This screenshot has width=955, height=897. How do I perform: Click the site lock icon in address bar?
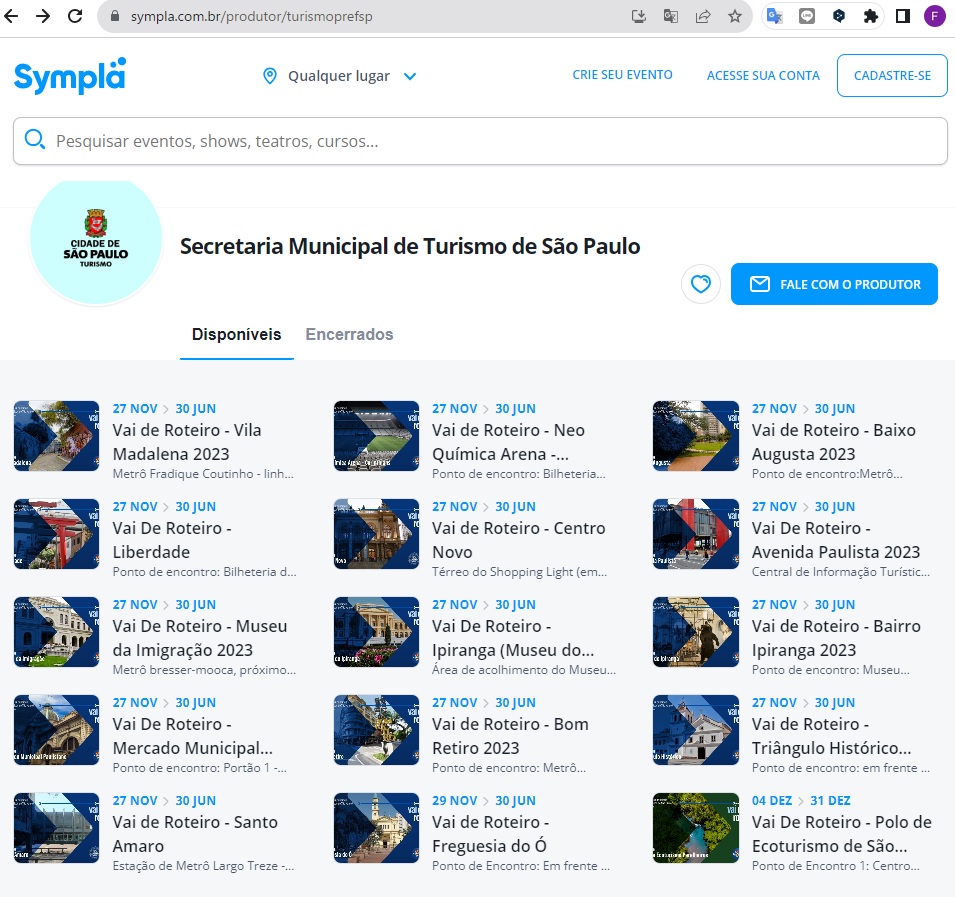[115, 16]
